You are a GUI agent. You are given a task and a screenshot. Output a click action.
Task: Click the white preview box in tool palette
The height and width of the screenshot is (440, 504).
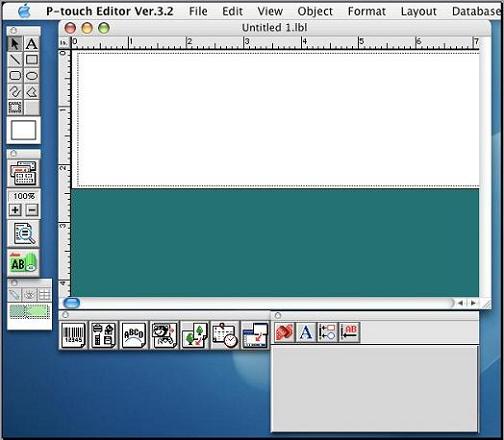click(x=24, y=130)
